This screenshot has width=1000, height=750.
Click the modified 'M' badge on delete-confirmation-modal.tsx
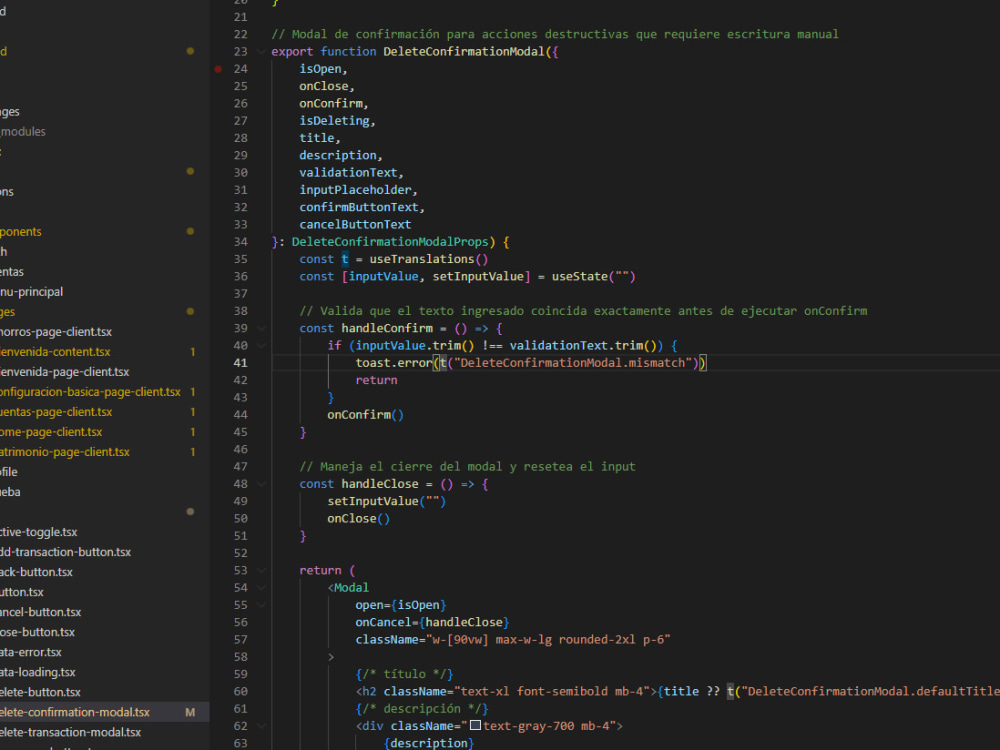[x=190, y=712]
